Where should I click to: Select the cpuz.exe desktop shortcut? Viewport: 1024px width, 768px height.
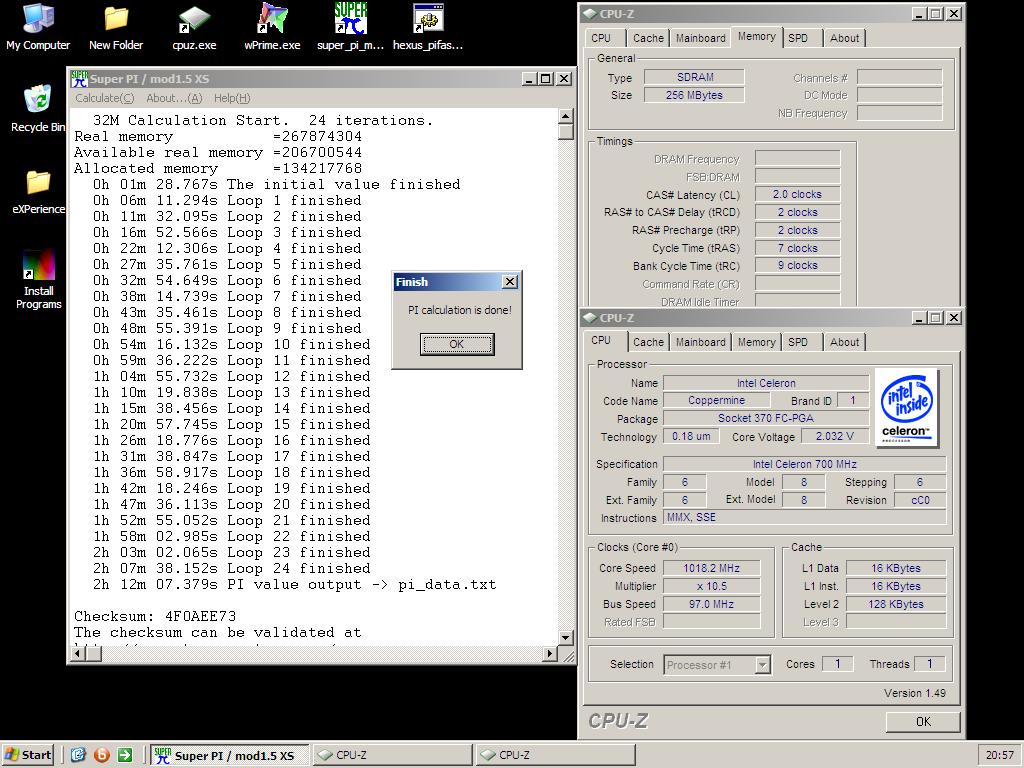[x=194, y=27]
